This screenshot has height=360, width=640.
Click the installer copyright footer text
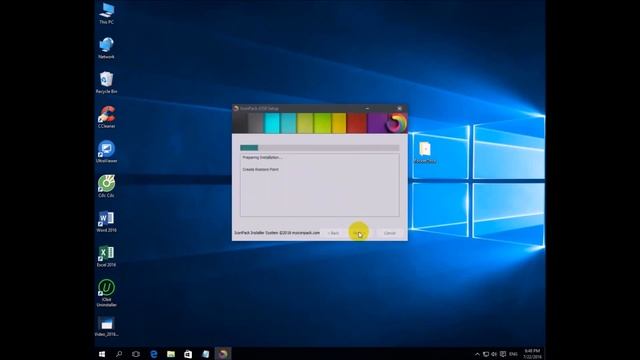point(277,233)
